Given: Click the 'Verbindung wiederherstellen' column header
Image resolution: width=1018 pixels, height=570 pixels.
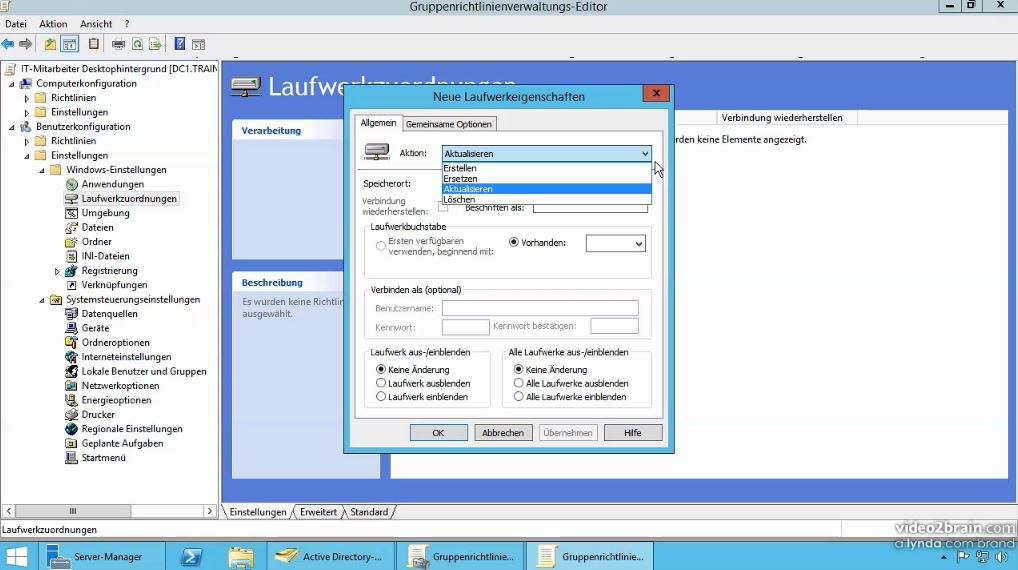Looking at the screenshot, I should pos(786,118).
